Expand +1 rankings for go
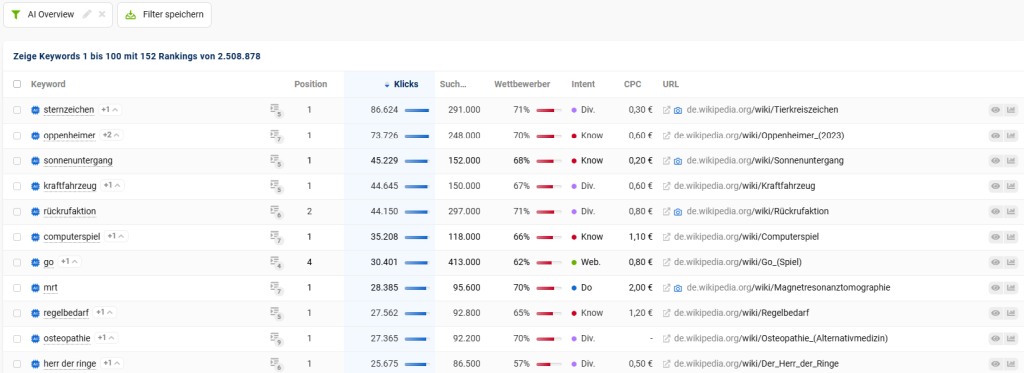The width and height of the screenshot is (1024, 373). coord(69,261)
